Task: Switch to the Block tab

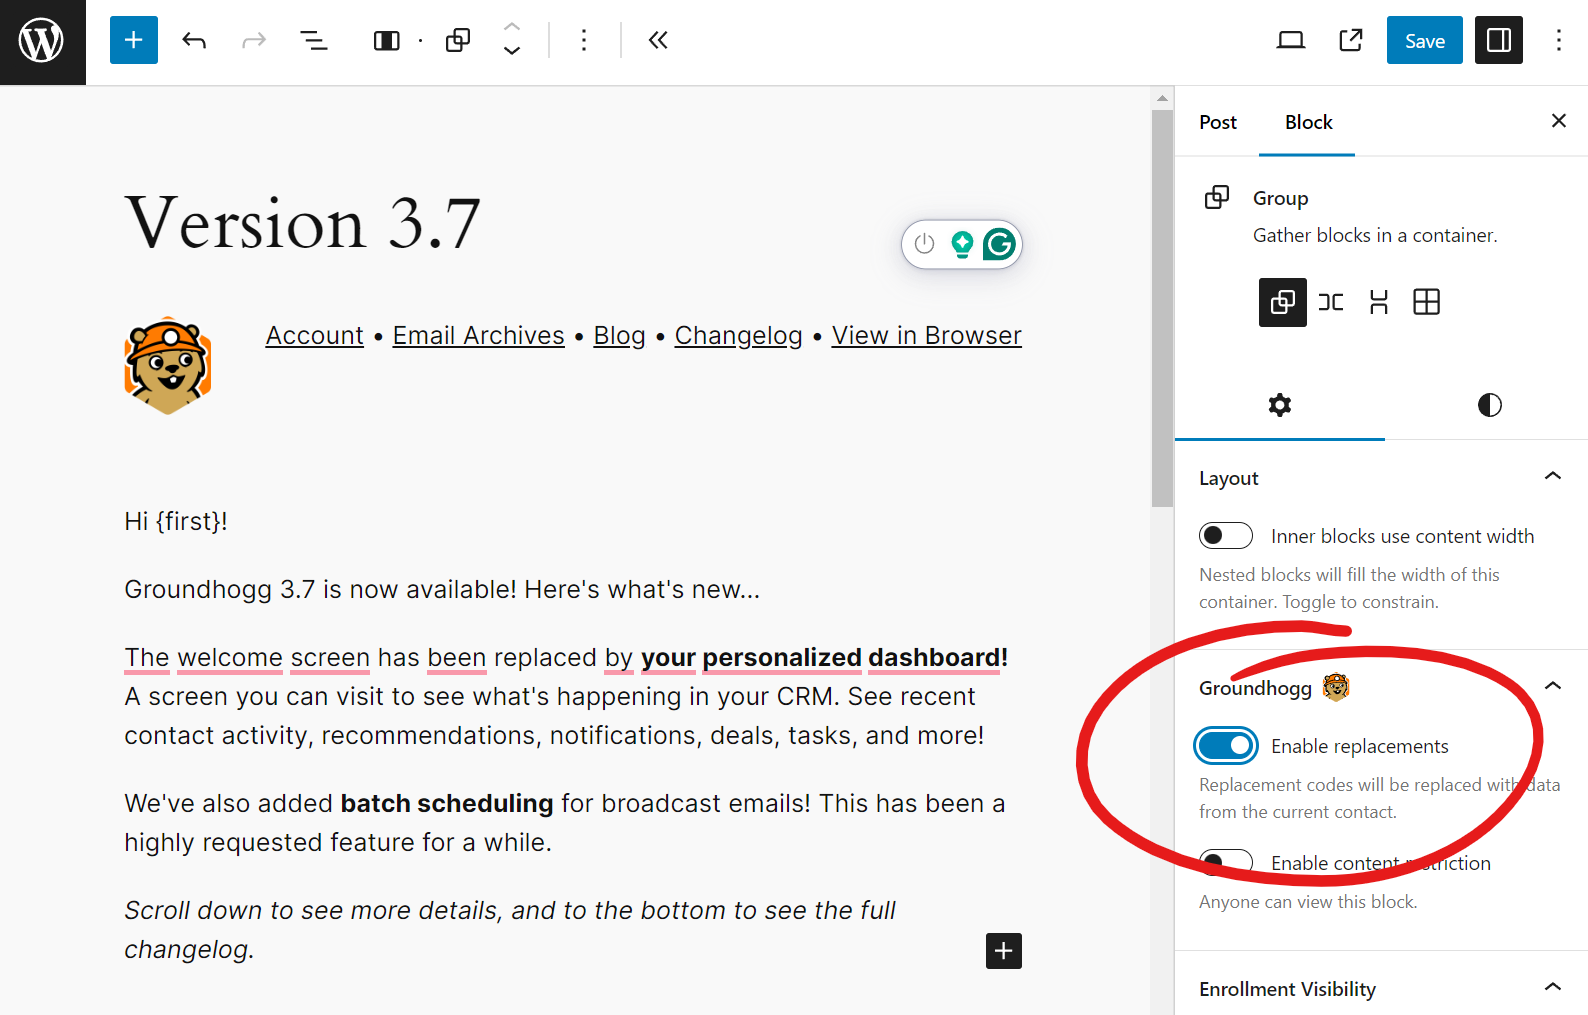Action: pyautogui.click(x=1308, y=122)
